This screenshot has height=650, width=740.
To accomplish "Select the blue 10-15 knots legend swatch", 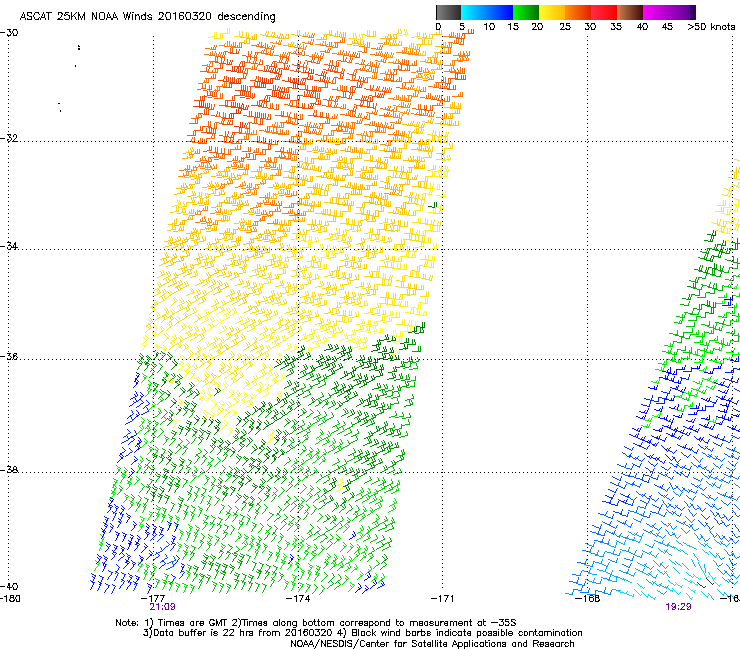I will coord(500,12).
